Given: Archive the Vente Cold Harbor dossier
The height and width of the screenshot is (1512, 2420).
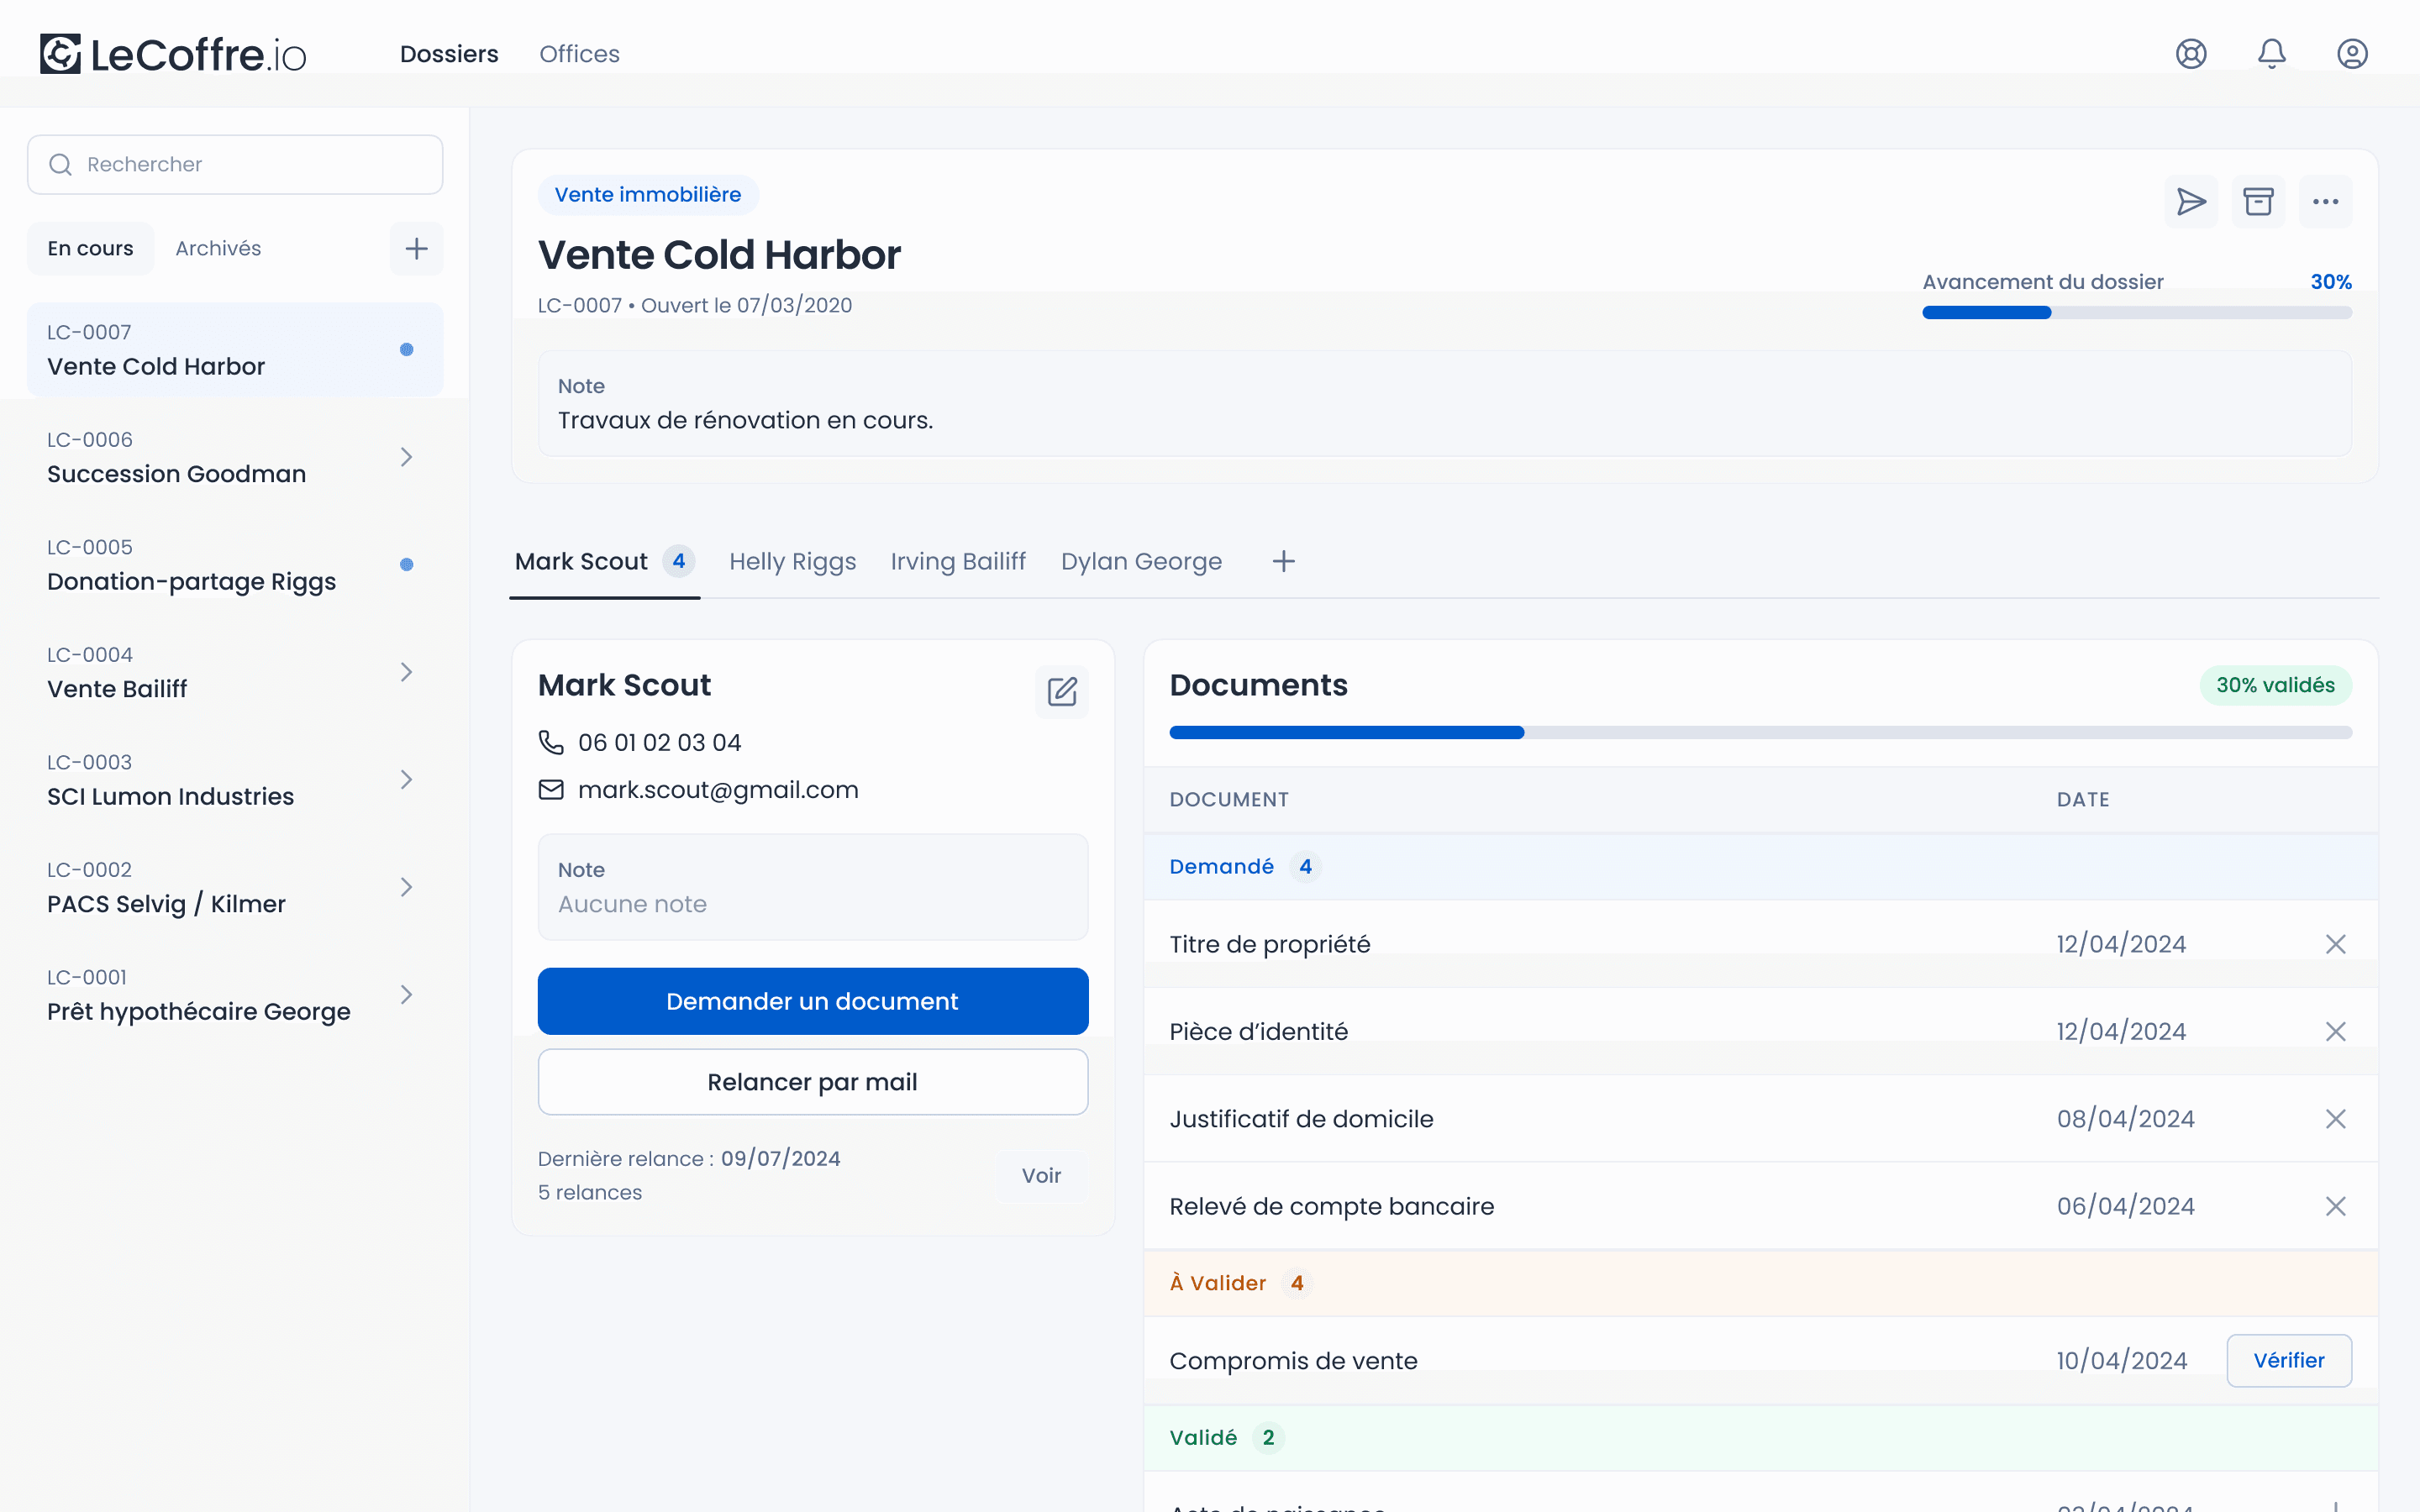Looking at the screenshot, I should (2258, 202).
